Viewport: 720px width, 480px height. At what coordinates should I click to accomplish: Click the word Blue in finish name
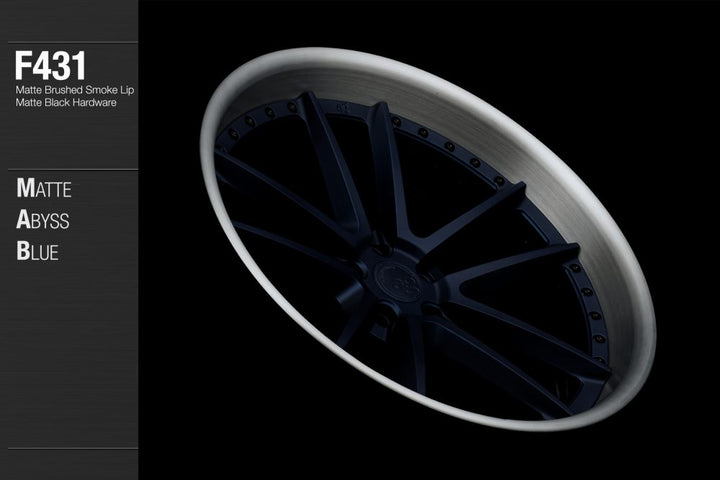click(x=38, y=251)
